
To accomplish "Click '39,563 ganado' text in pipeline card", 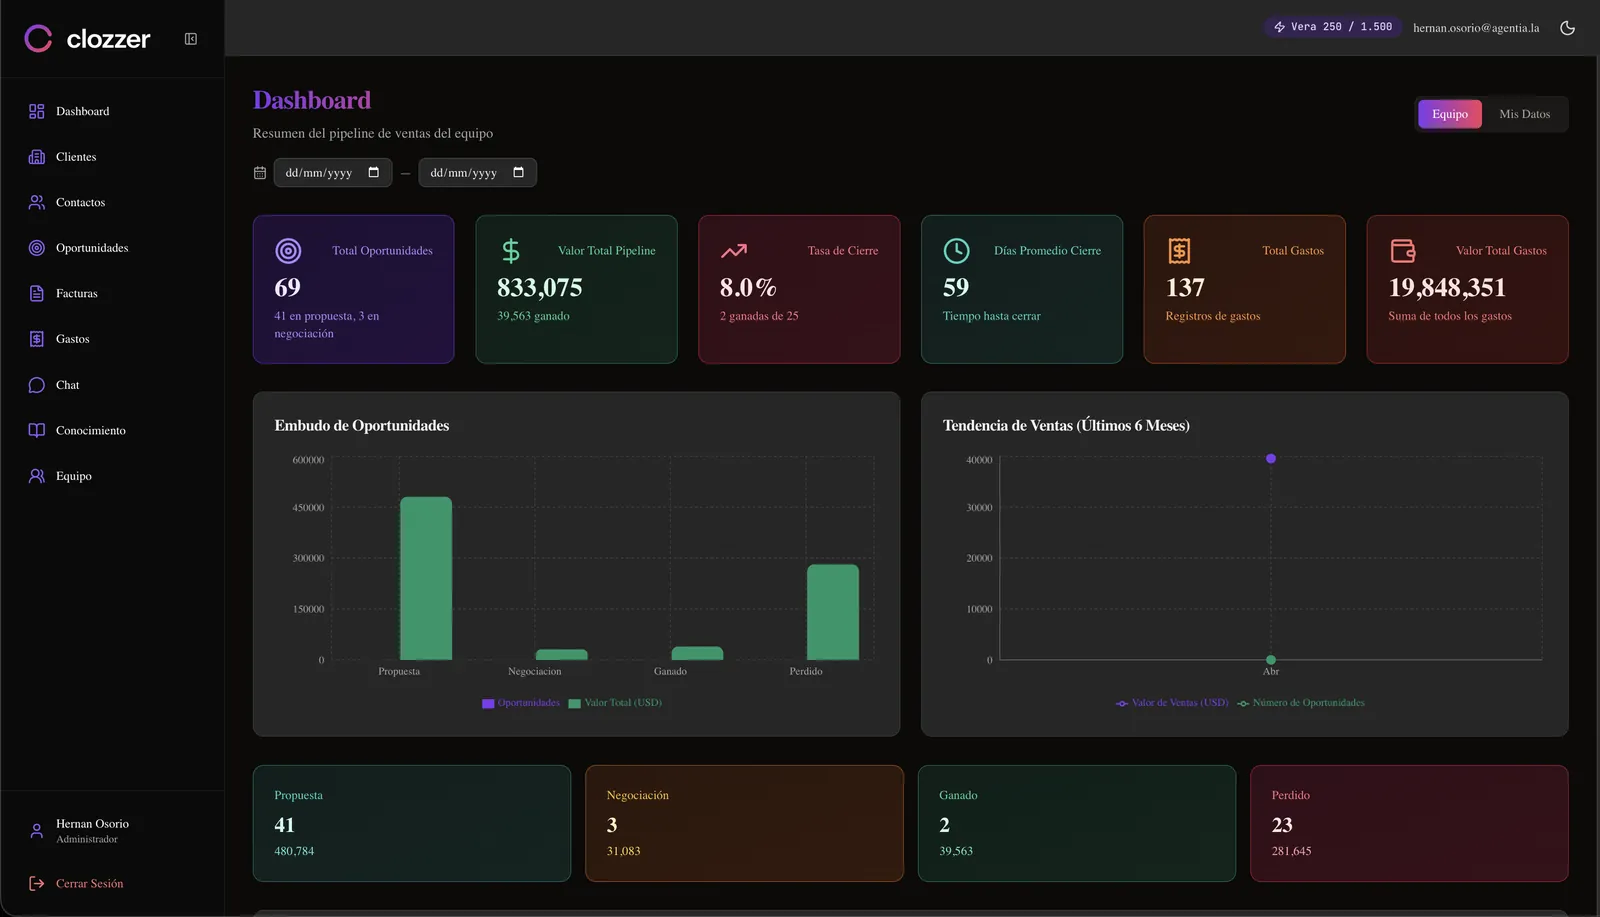I will point(533,316).
